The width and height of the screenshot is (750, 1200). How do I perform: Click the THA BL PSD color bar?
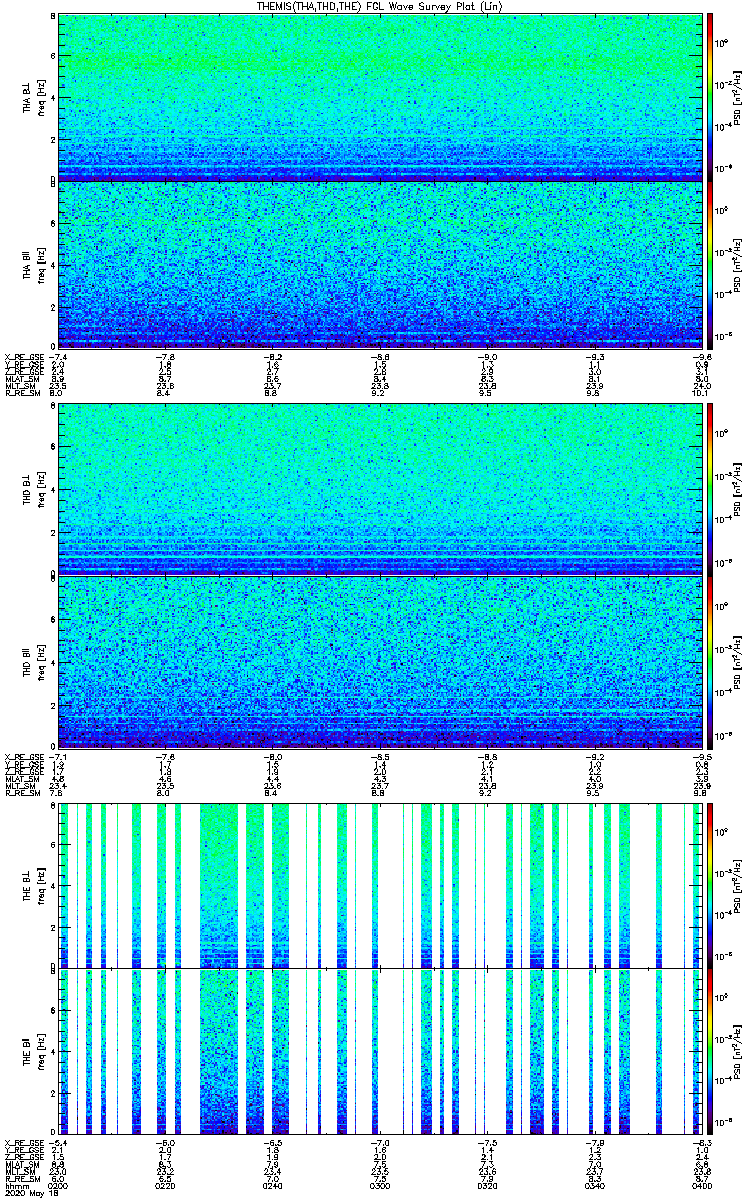coord(711,97)
